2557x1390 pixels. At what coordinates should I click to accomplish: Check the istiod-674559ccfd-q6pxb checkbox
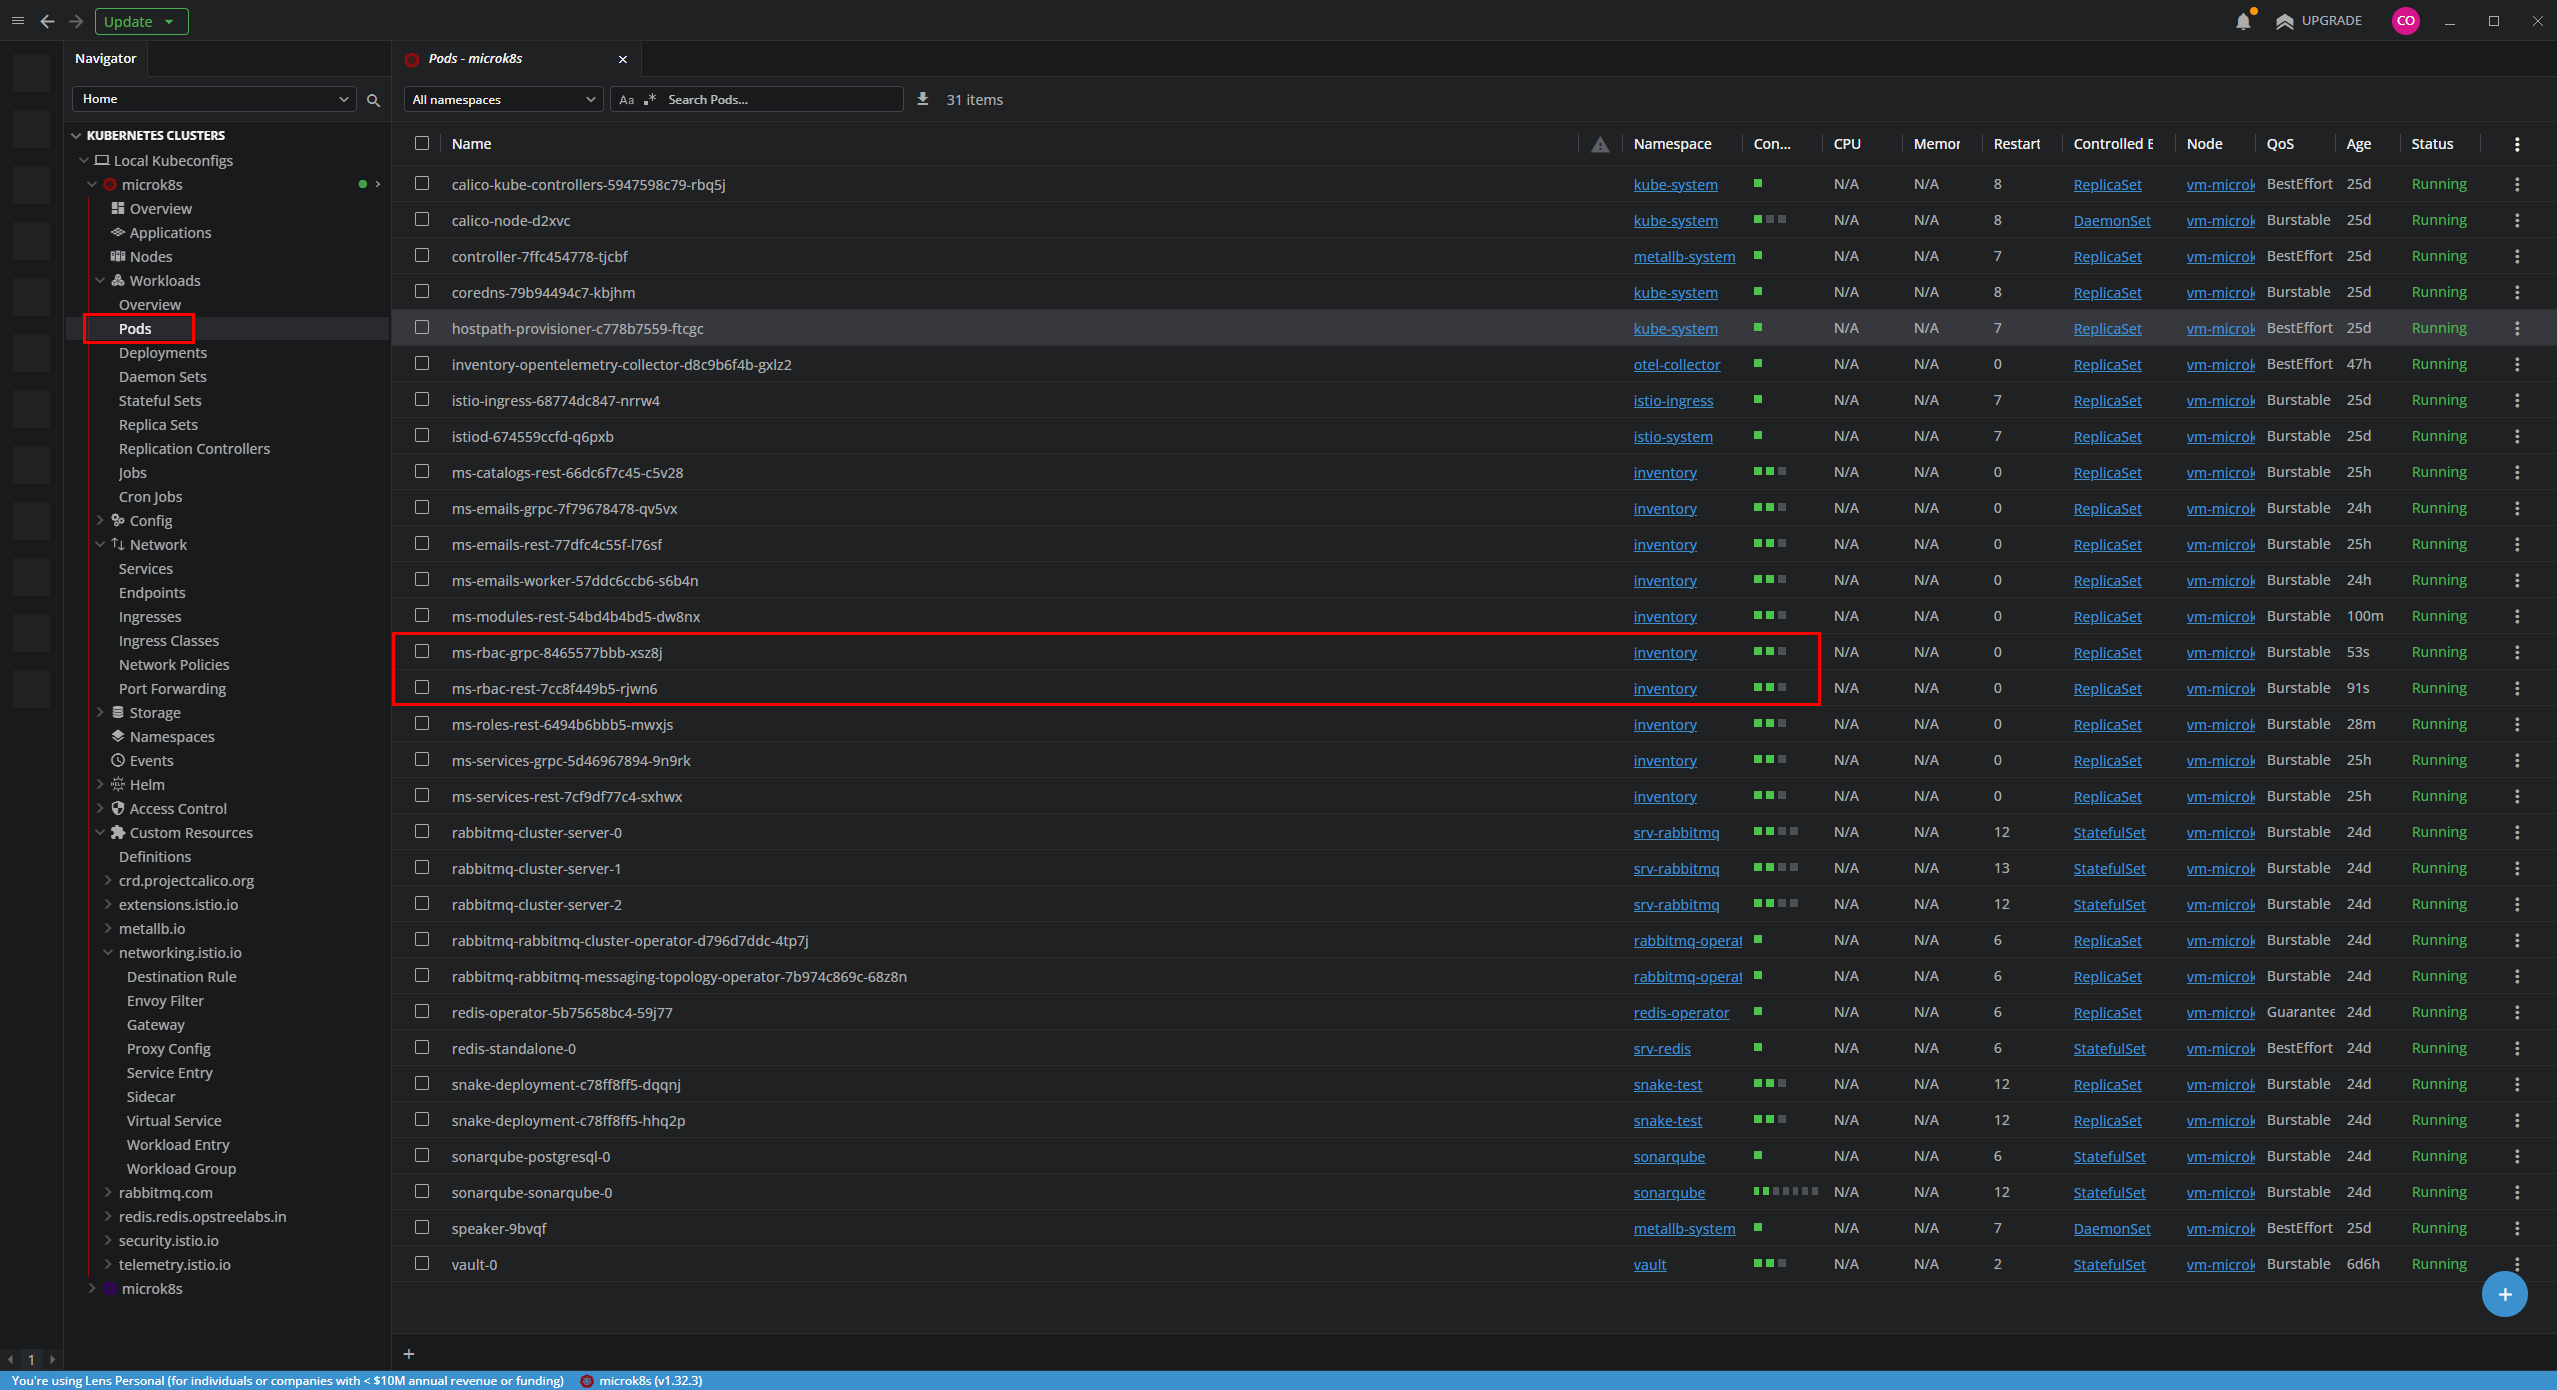coord(422,435)
